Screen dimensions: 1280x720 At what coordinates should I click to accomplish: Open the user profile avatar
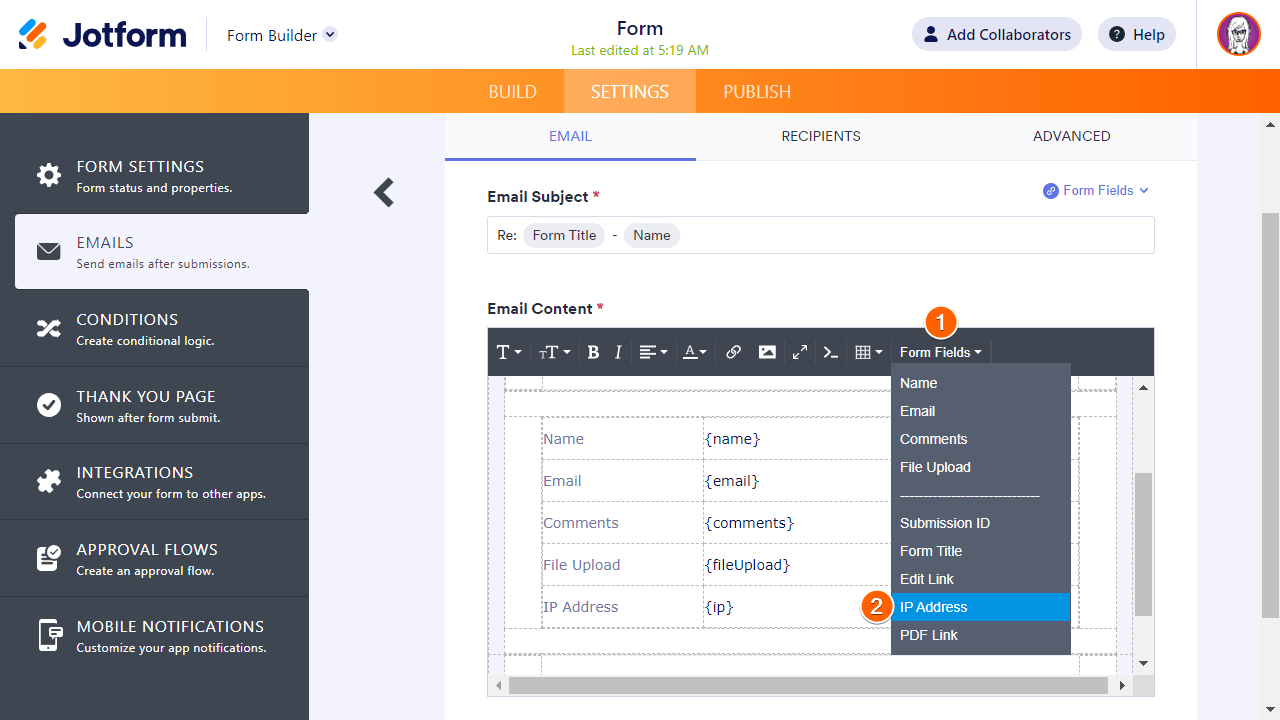[1238, 34]
